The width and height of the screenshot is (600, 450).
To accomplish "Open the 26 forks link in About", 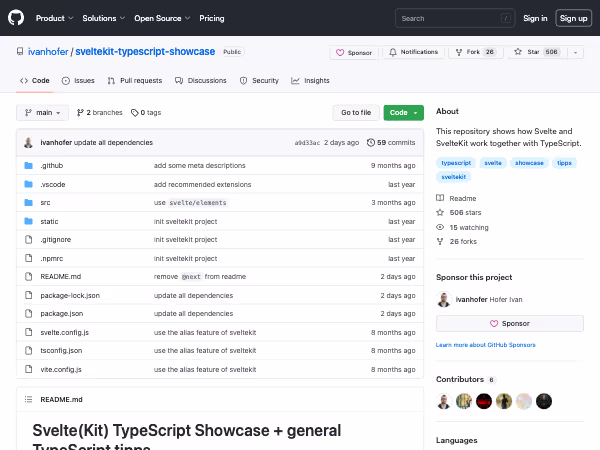I will coord(457,241).
